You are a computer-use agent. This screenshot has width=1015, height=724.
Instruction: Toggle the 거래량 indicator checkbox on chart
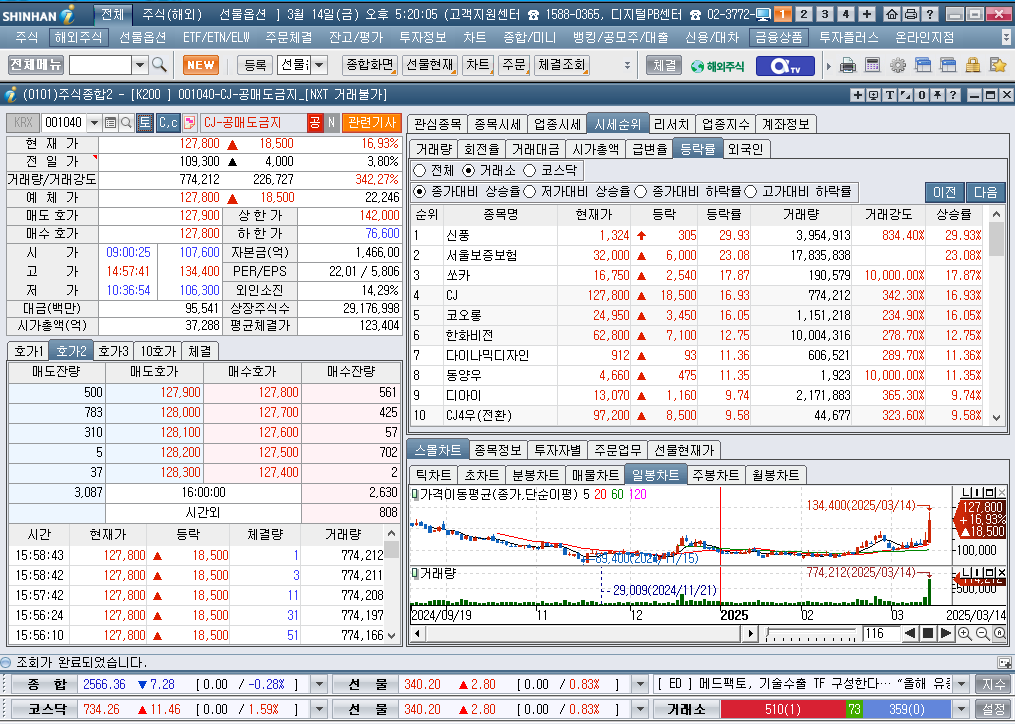pos(415,573)
